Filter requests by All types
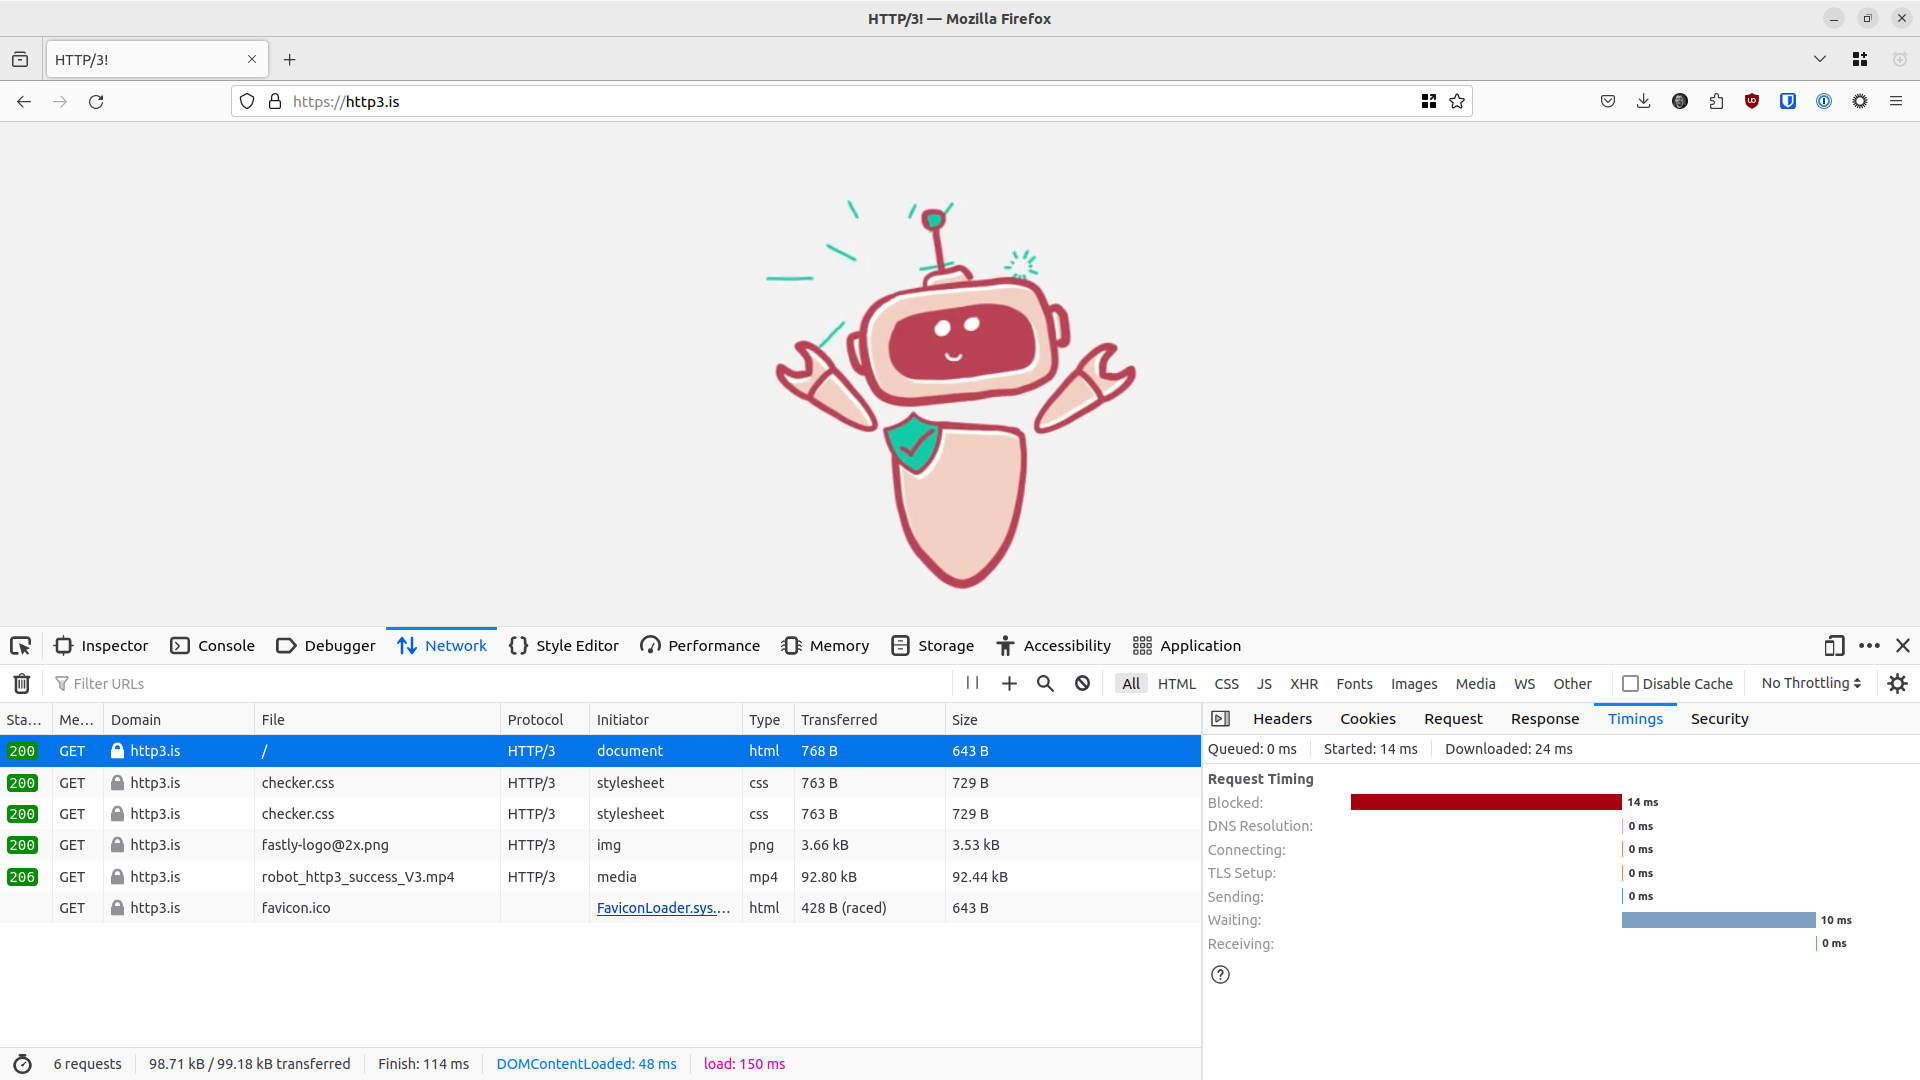Viewport: 1920px width, 1080px height. [1131, 684]
